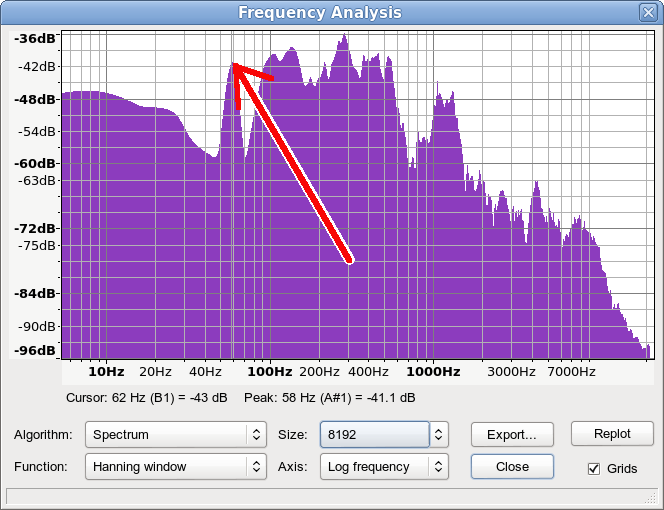This screenshot has height=510, width=664.
Task: Click the 7000Hz label on frequency axis
Action: click(571, 372)
